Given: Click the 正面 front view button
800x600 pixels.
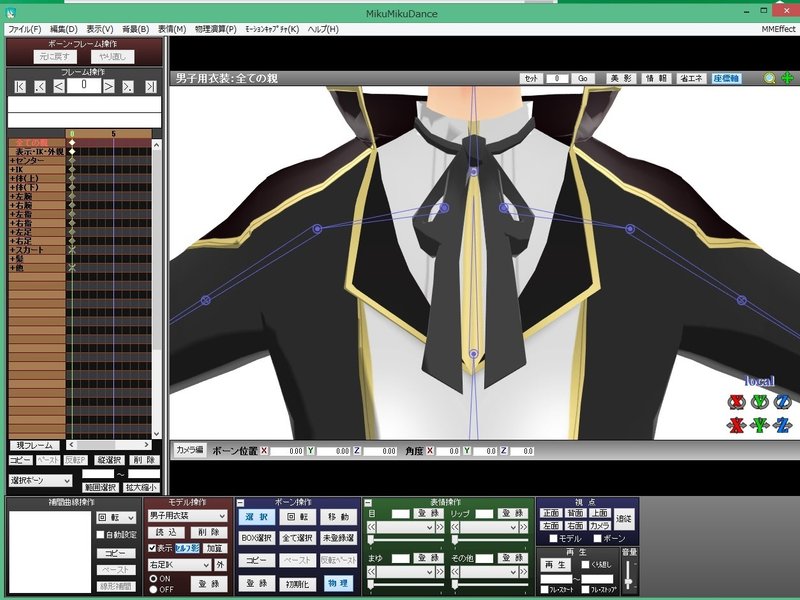Looking at the screenshot, I should coord(551,513).
